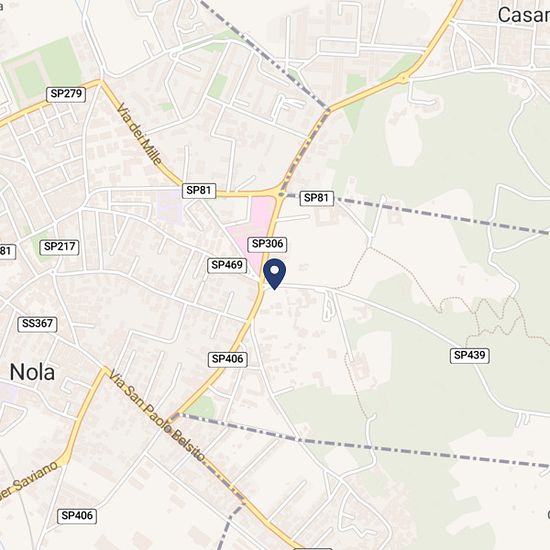The image size is (550, 550).
Task: Select the Via San Paolo Belsito label
Action: point(157,415)
